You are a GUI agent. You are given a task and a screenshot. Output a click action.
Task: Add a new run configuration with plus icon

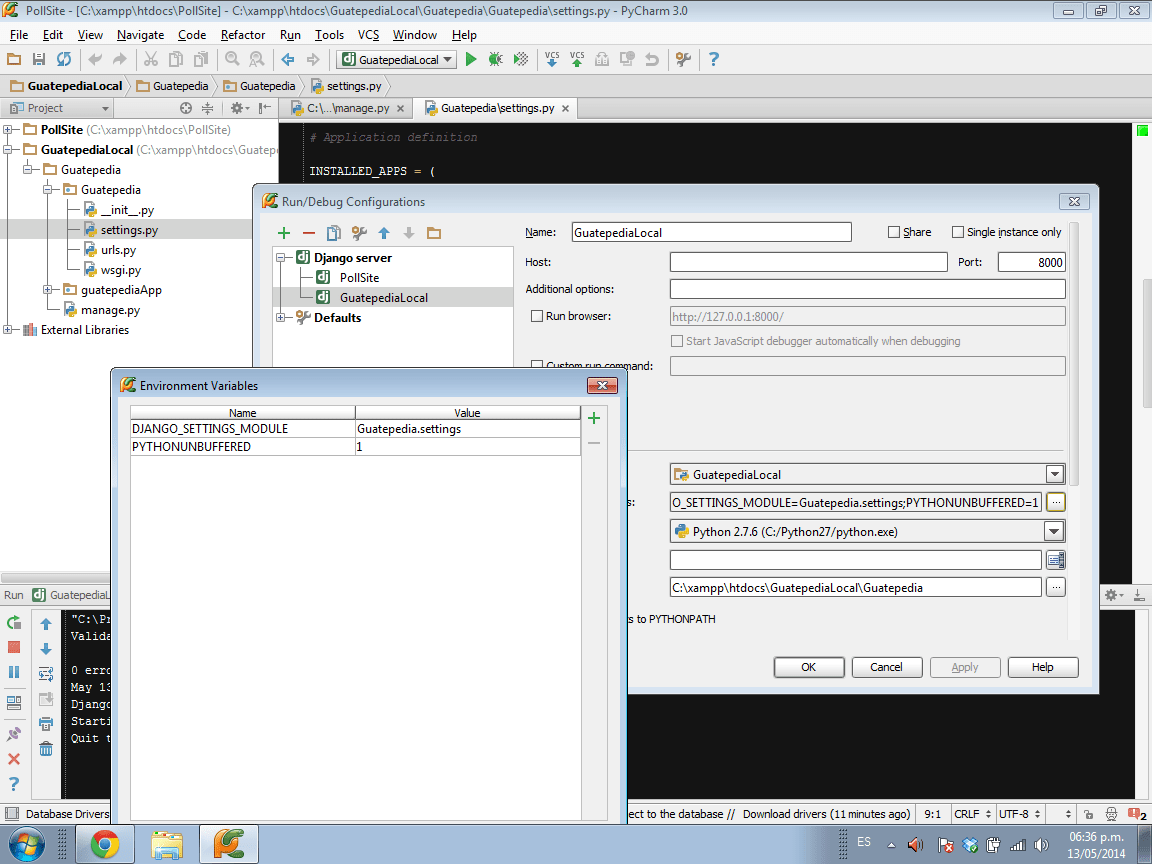tap(283, 232)
